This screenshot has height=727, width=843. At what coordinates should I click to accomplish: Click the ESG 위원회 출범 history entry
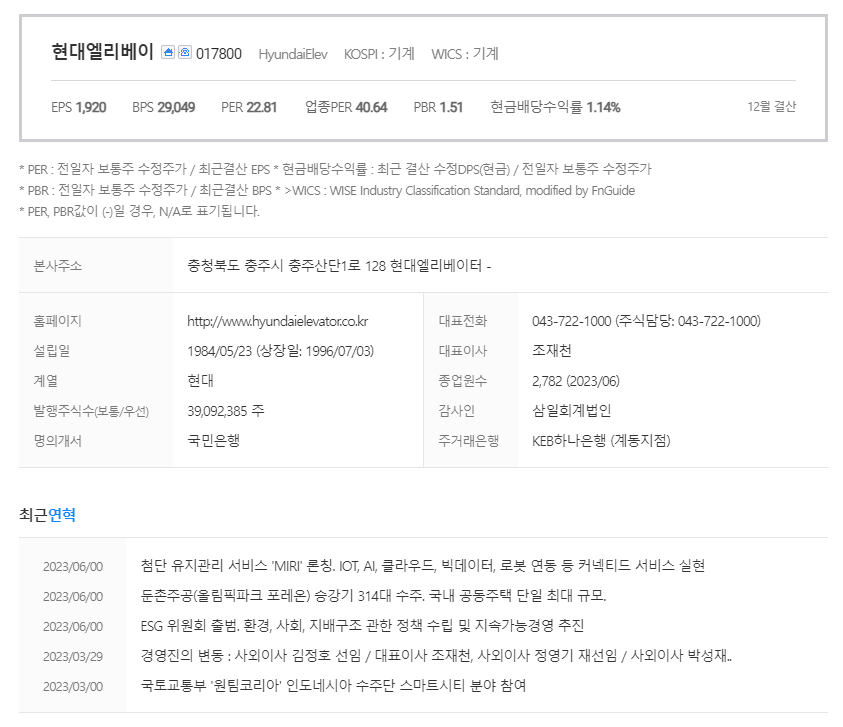362,626
